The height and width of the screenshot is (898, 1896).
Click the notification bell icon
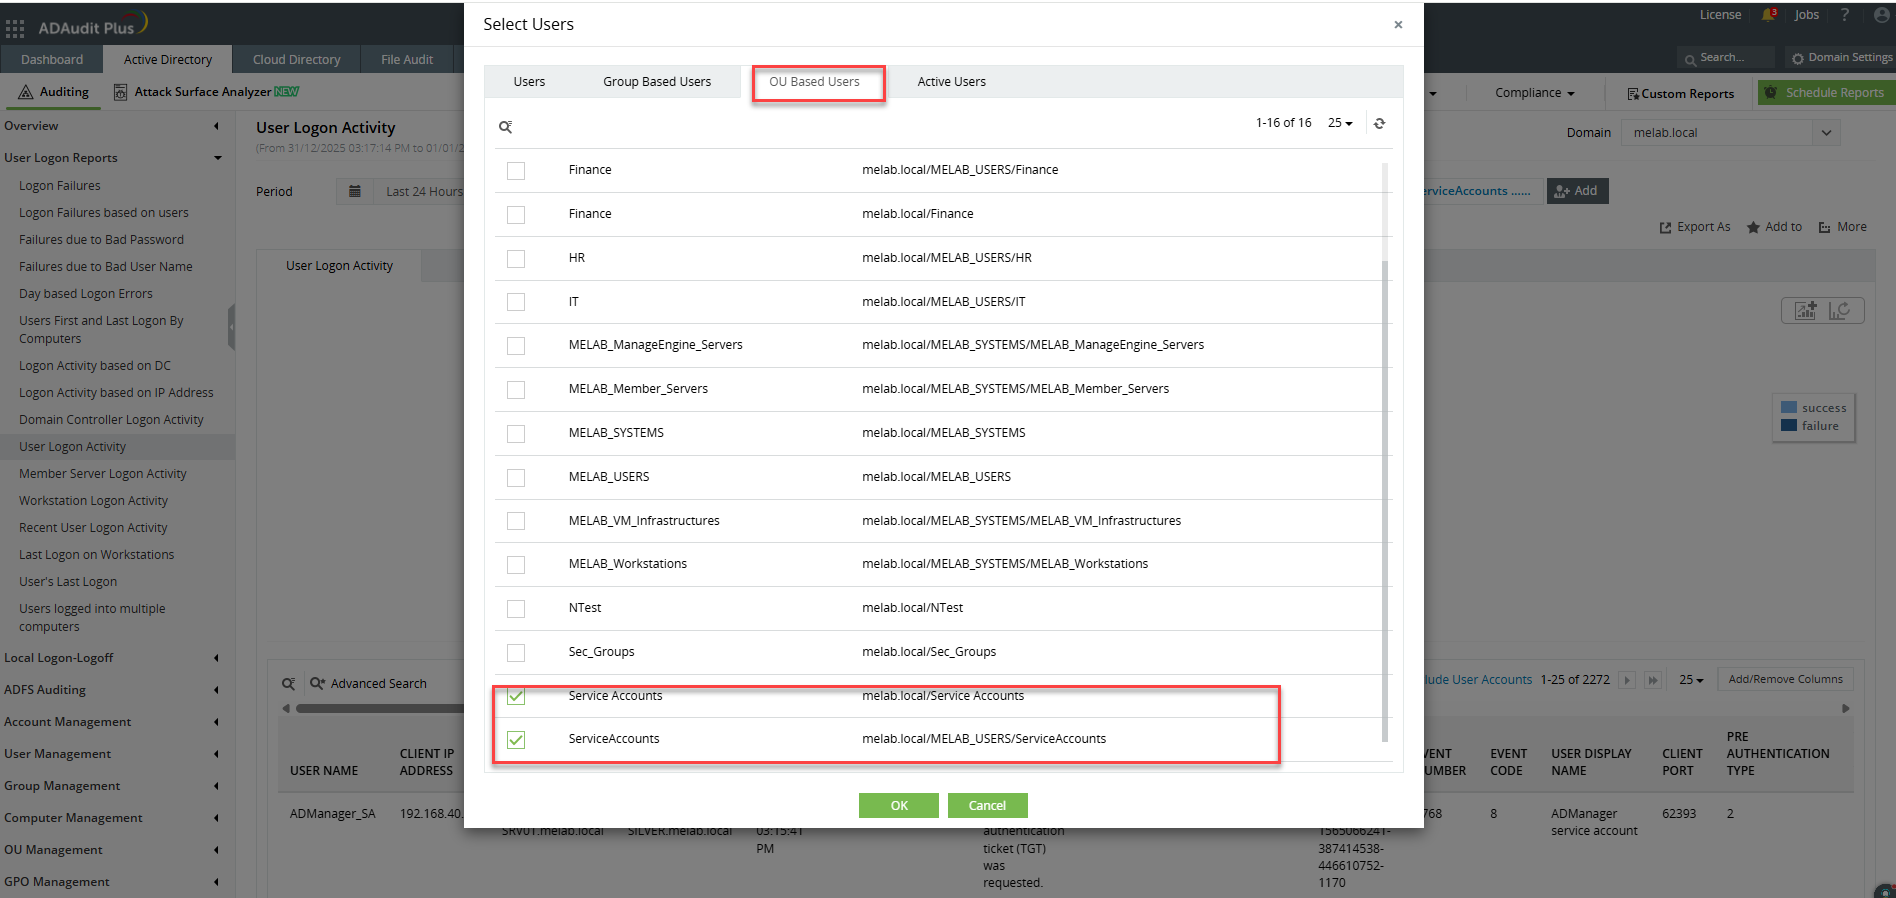[x=1769, y=15]
